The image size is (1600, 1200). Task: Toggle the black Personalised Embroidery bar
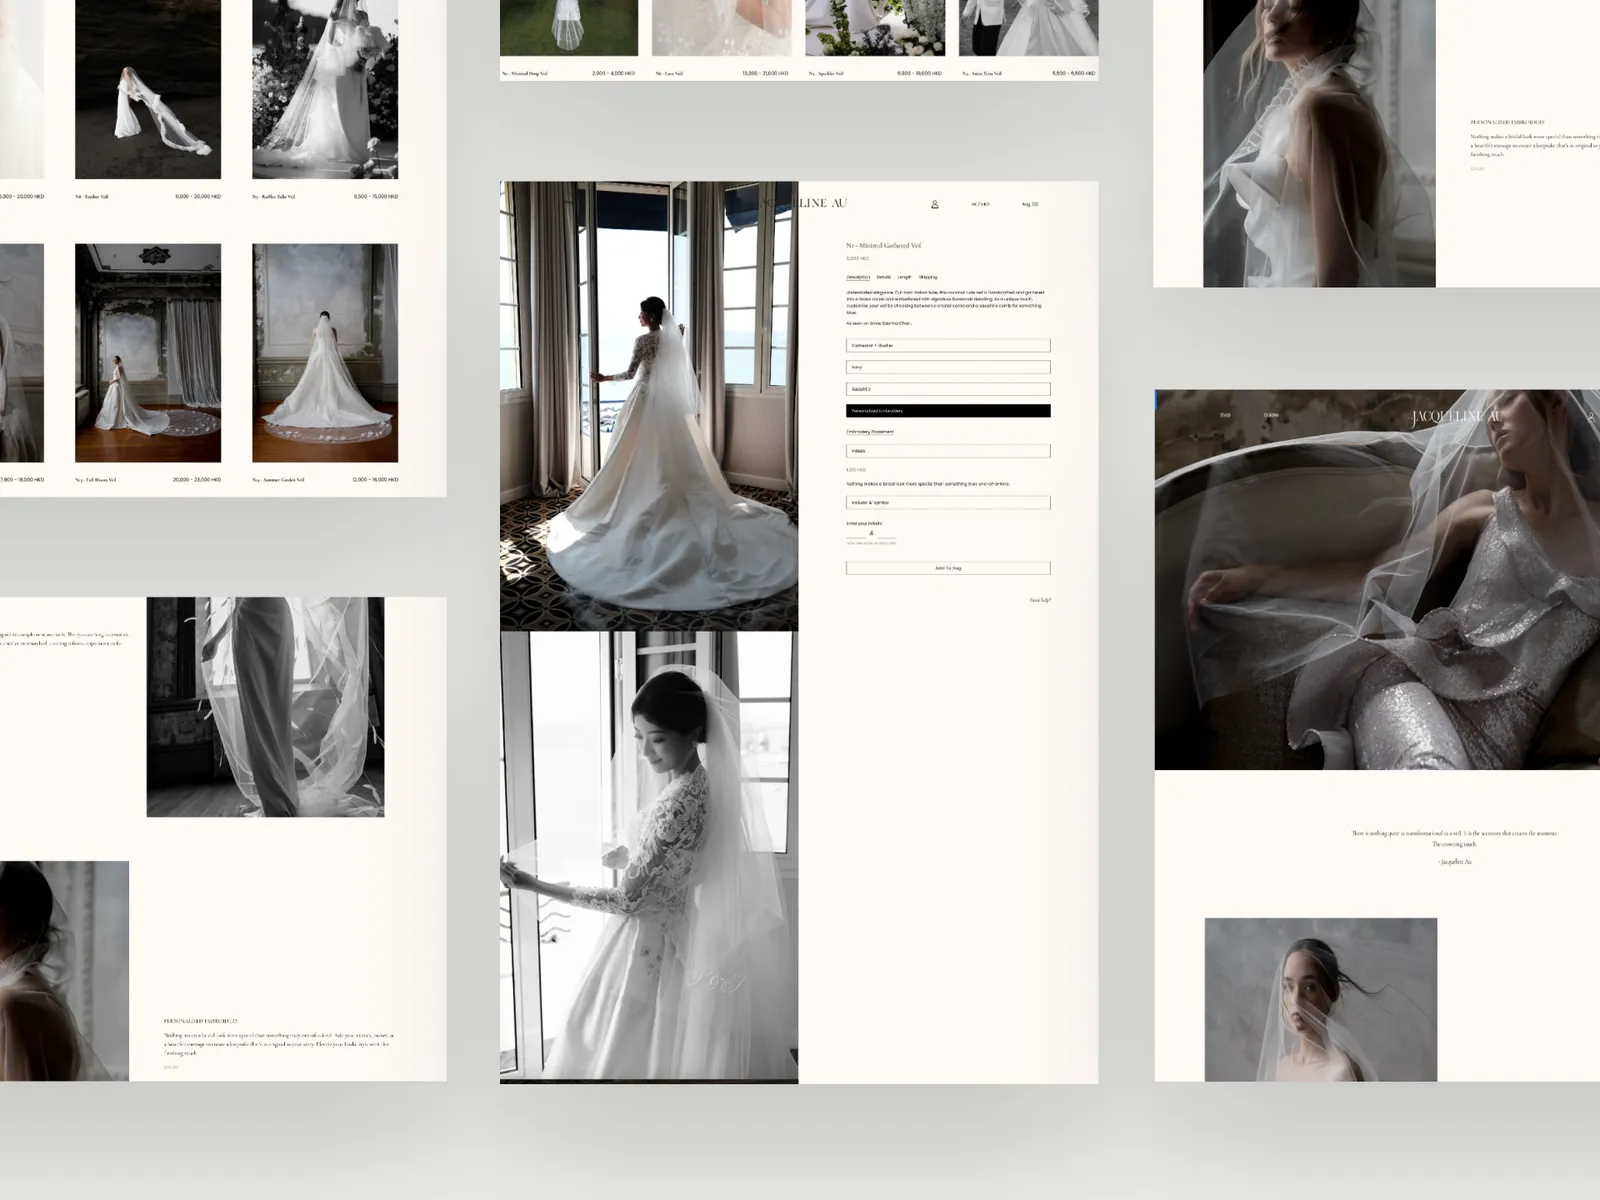click(x=948, y=411)
